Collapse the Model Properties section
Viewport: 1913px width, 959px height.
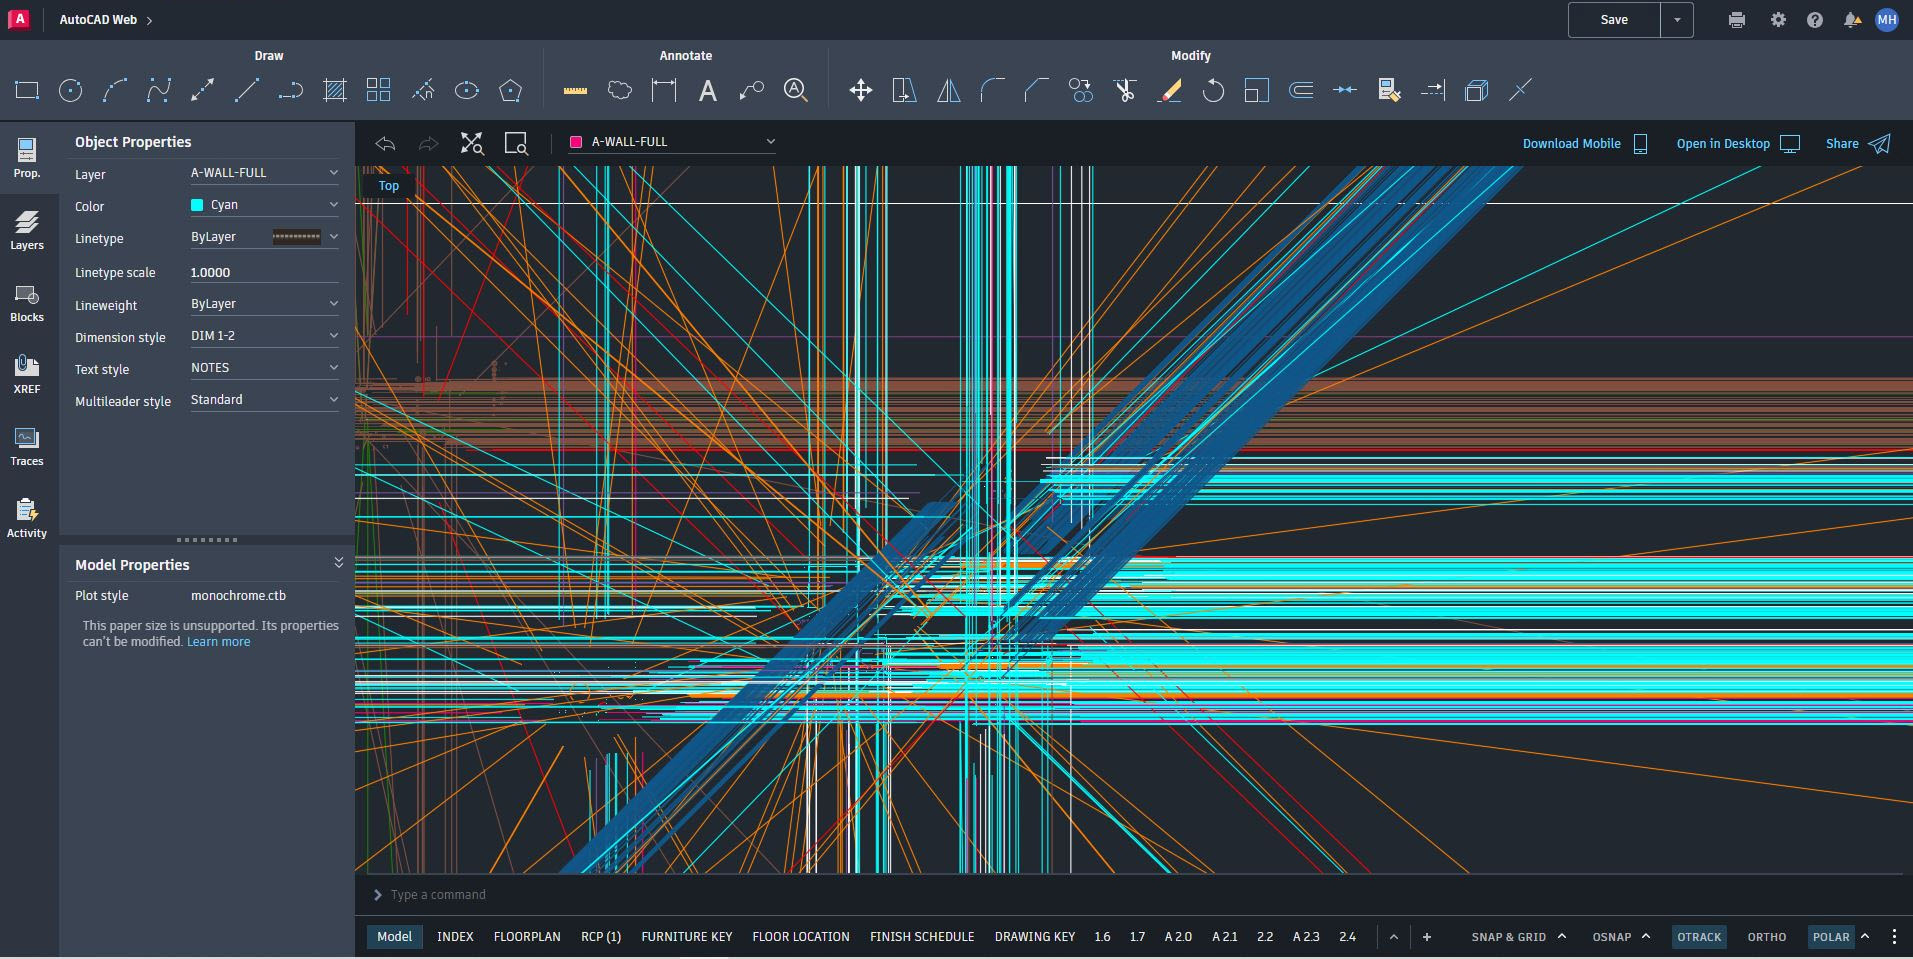[x=339, y=561]
